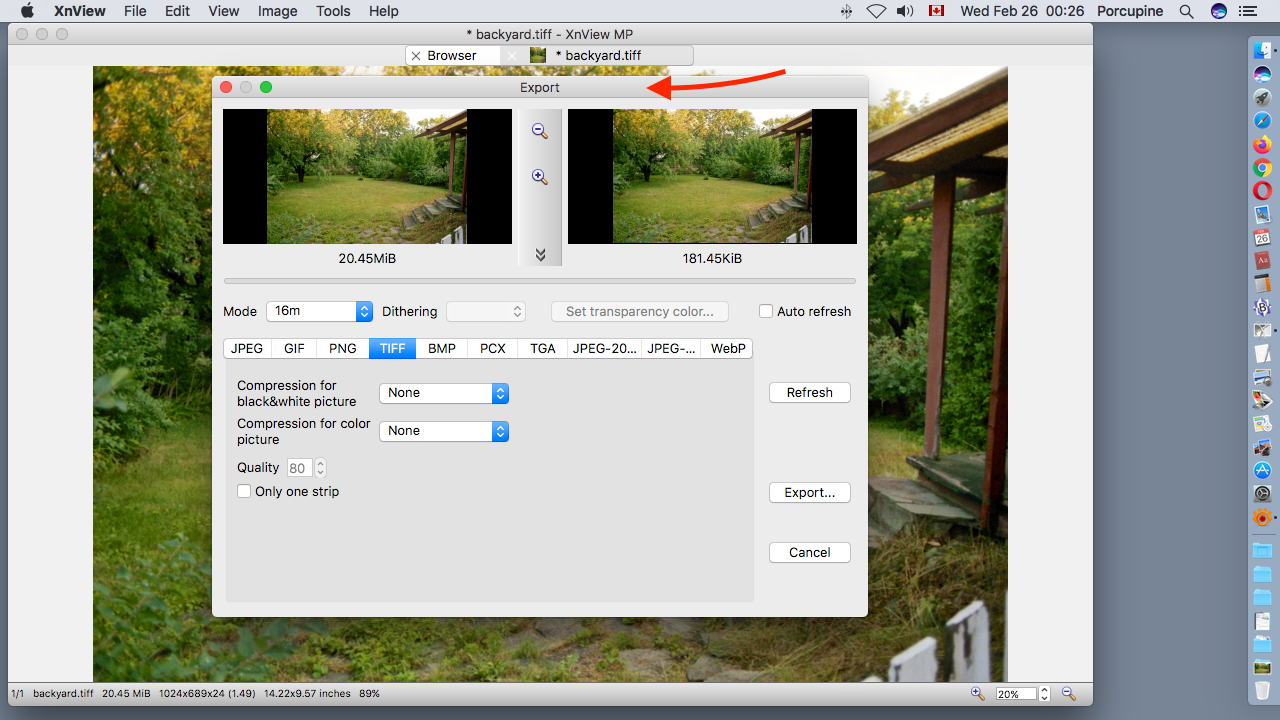Screen dimensions: 1280x720
Task: Click the Quality stepper arrows
Action: [321, 468]
